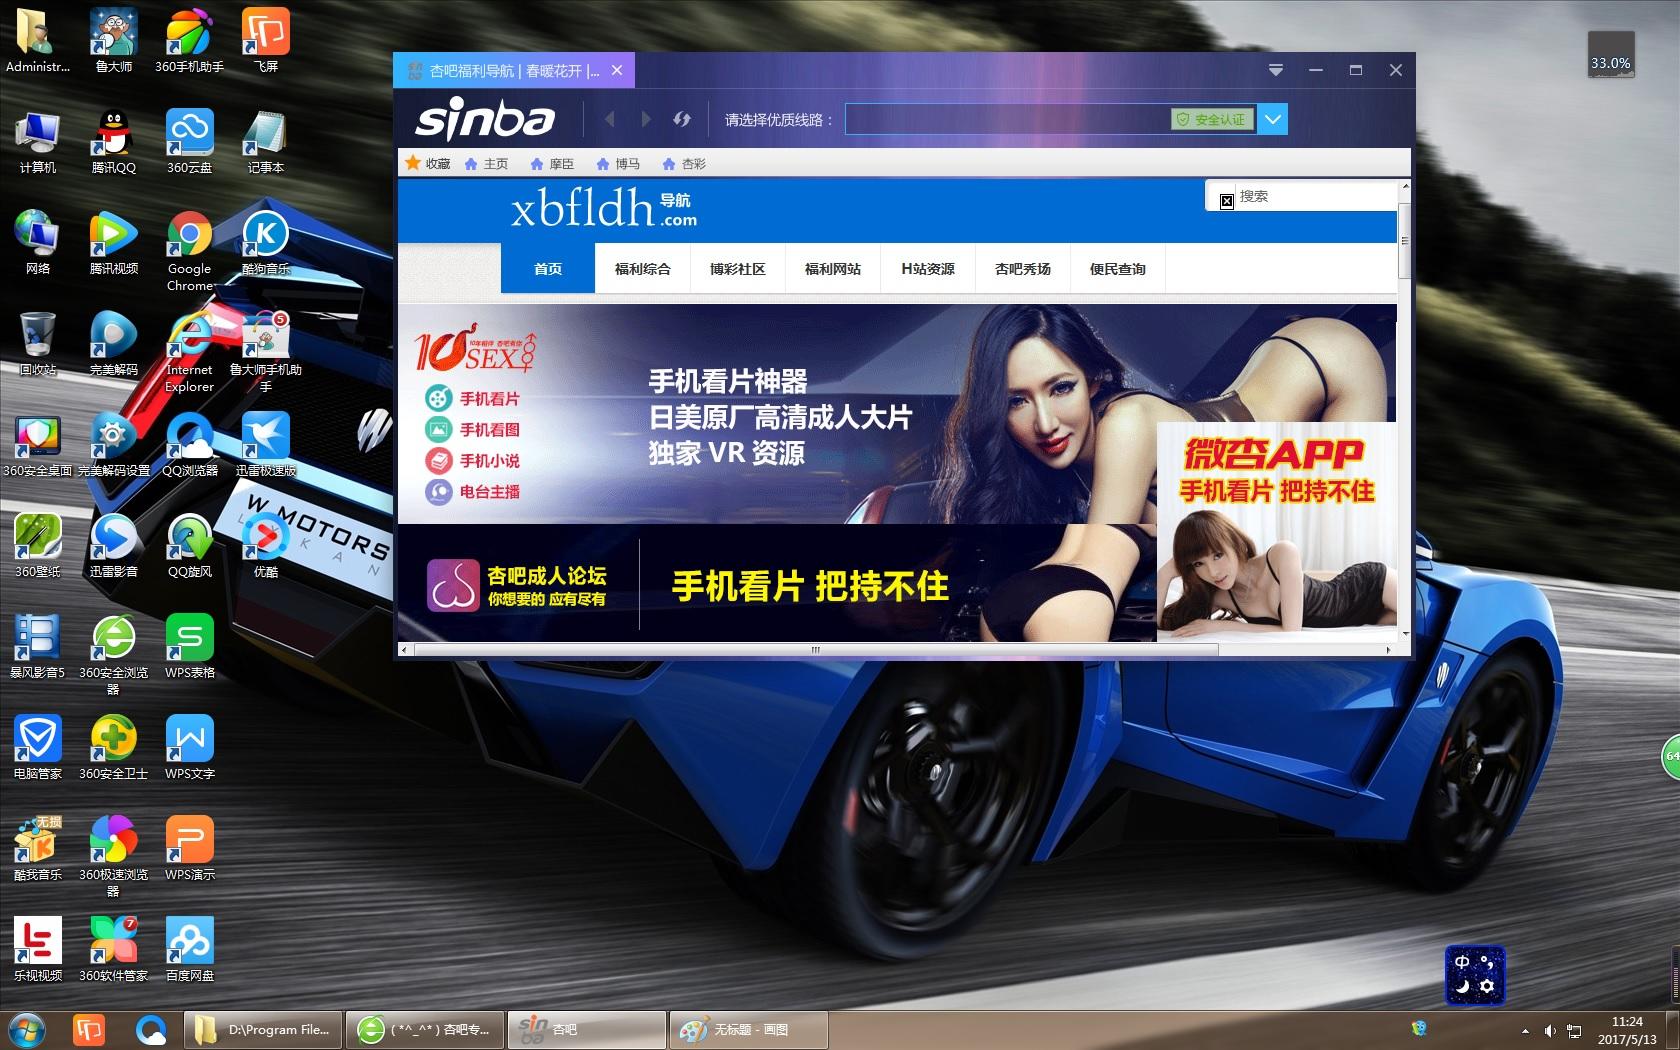Open the 杏吧秀场 navigation tab
This screenshot has height=1050, width=1680.
point(1023,268)
